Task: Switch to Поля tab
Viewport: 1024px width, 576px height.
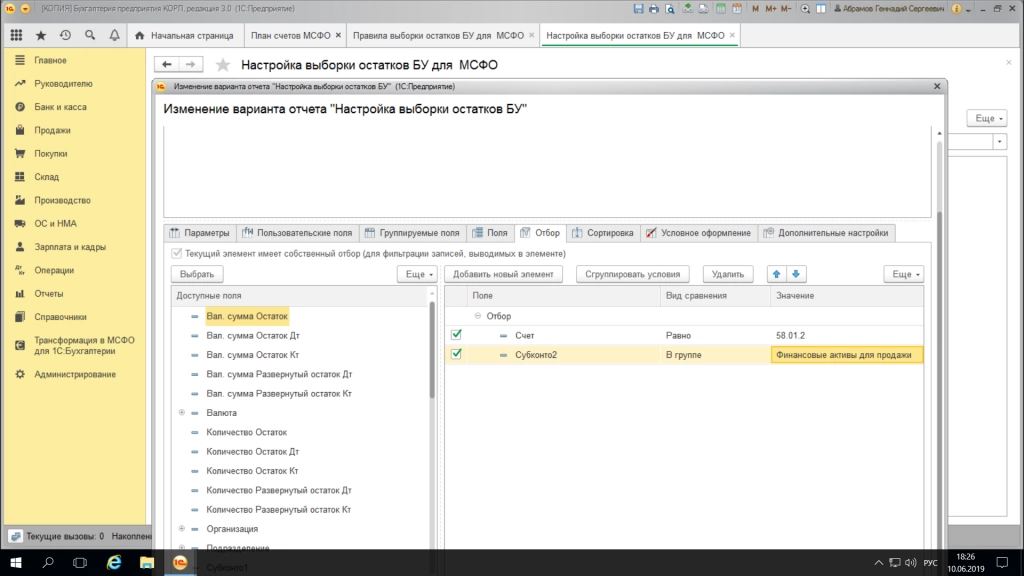Action: pyautogui.click(x=490, y=233)
